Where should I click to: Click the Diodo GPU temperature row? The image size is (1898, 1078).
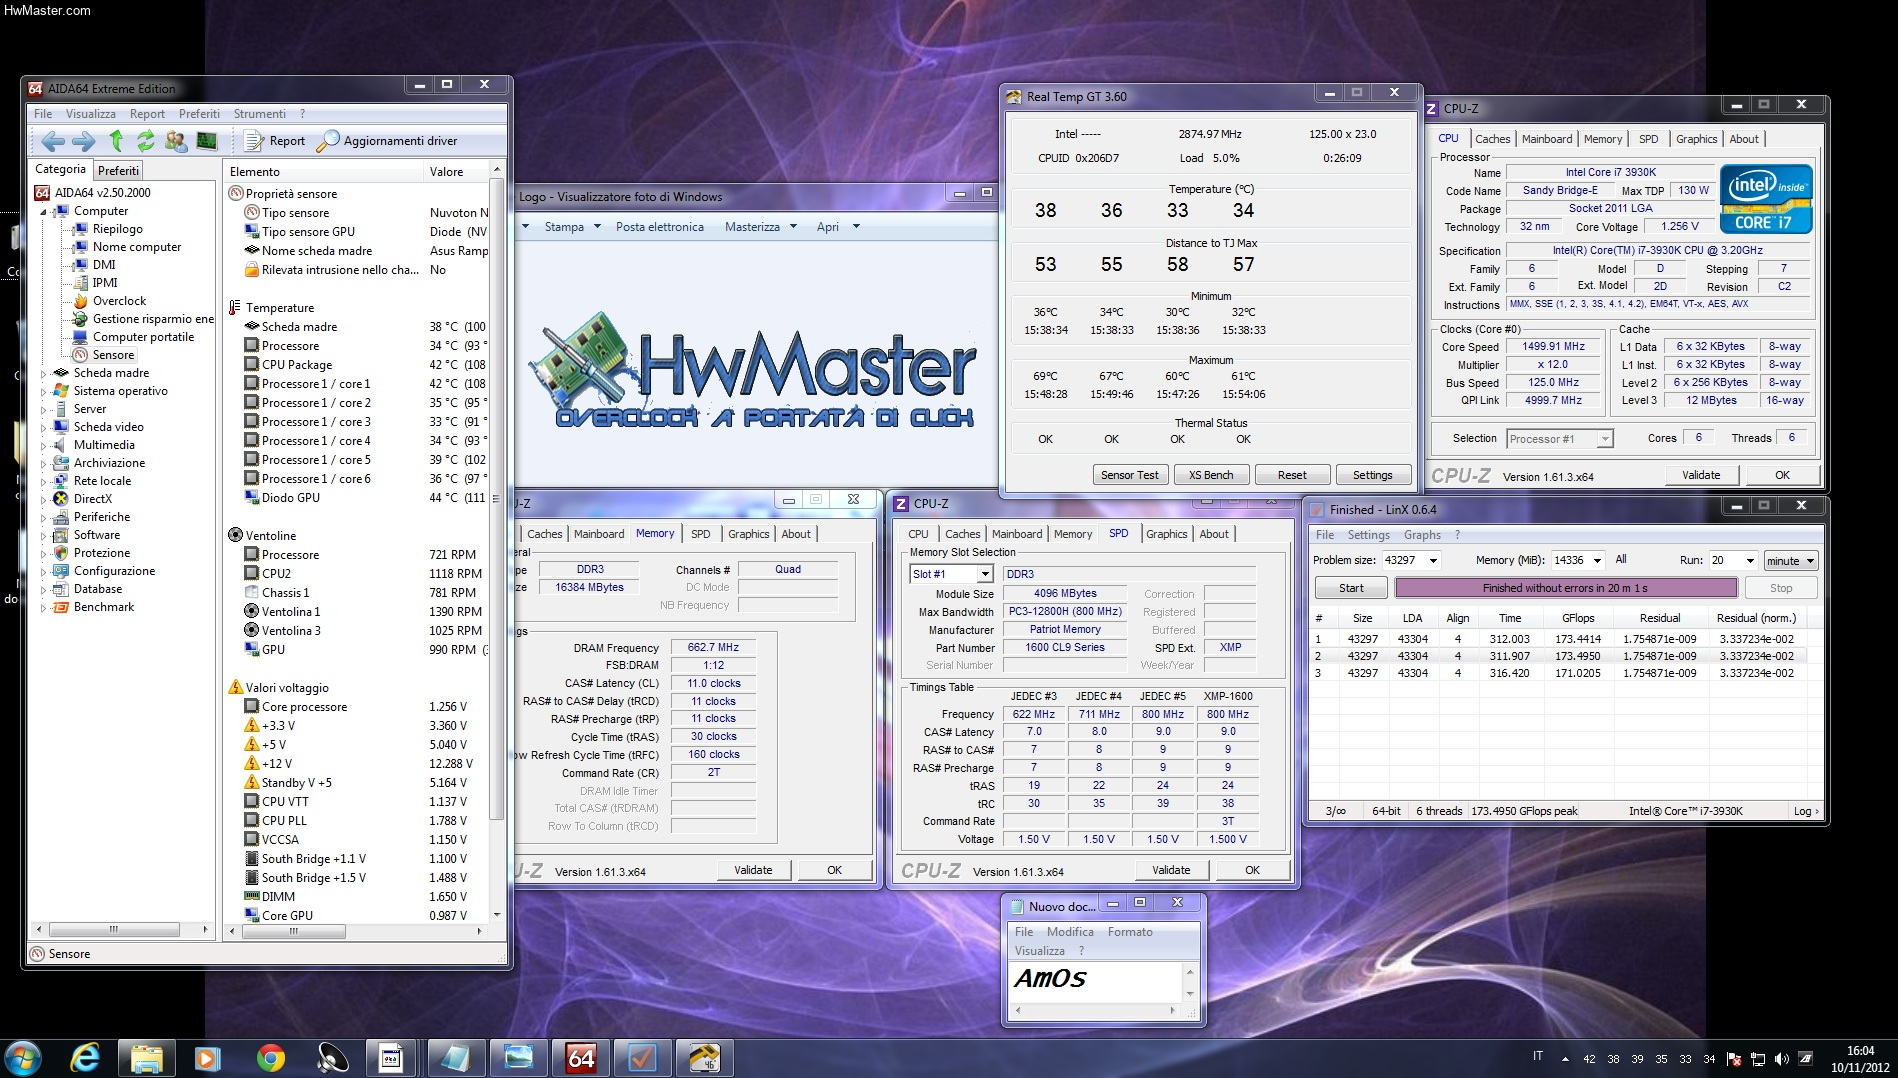tap(366, 498)
